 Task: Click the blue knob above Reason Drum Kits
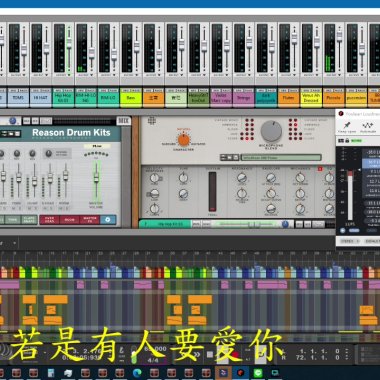(x=13, y=121)
